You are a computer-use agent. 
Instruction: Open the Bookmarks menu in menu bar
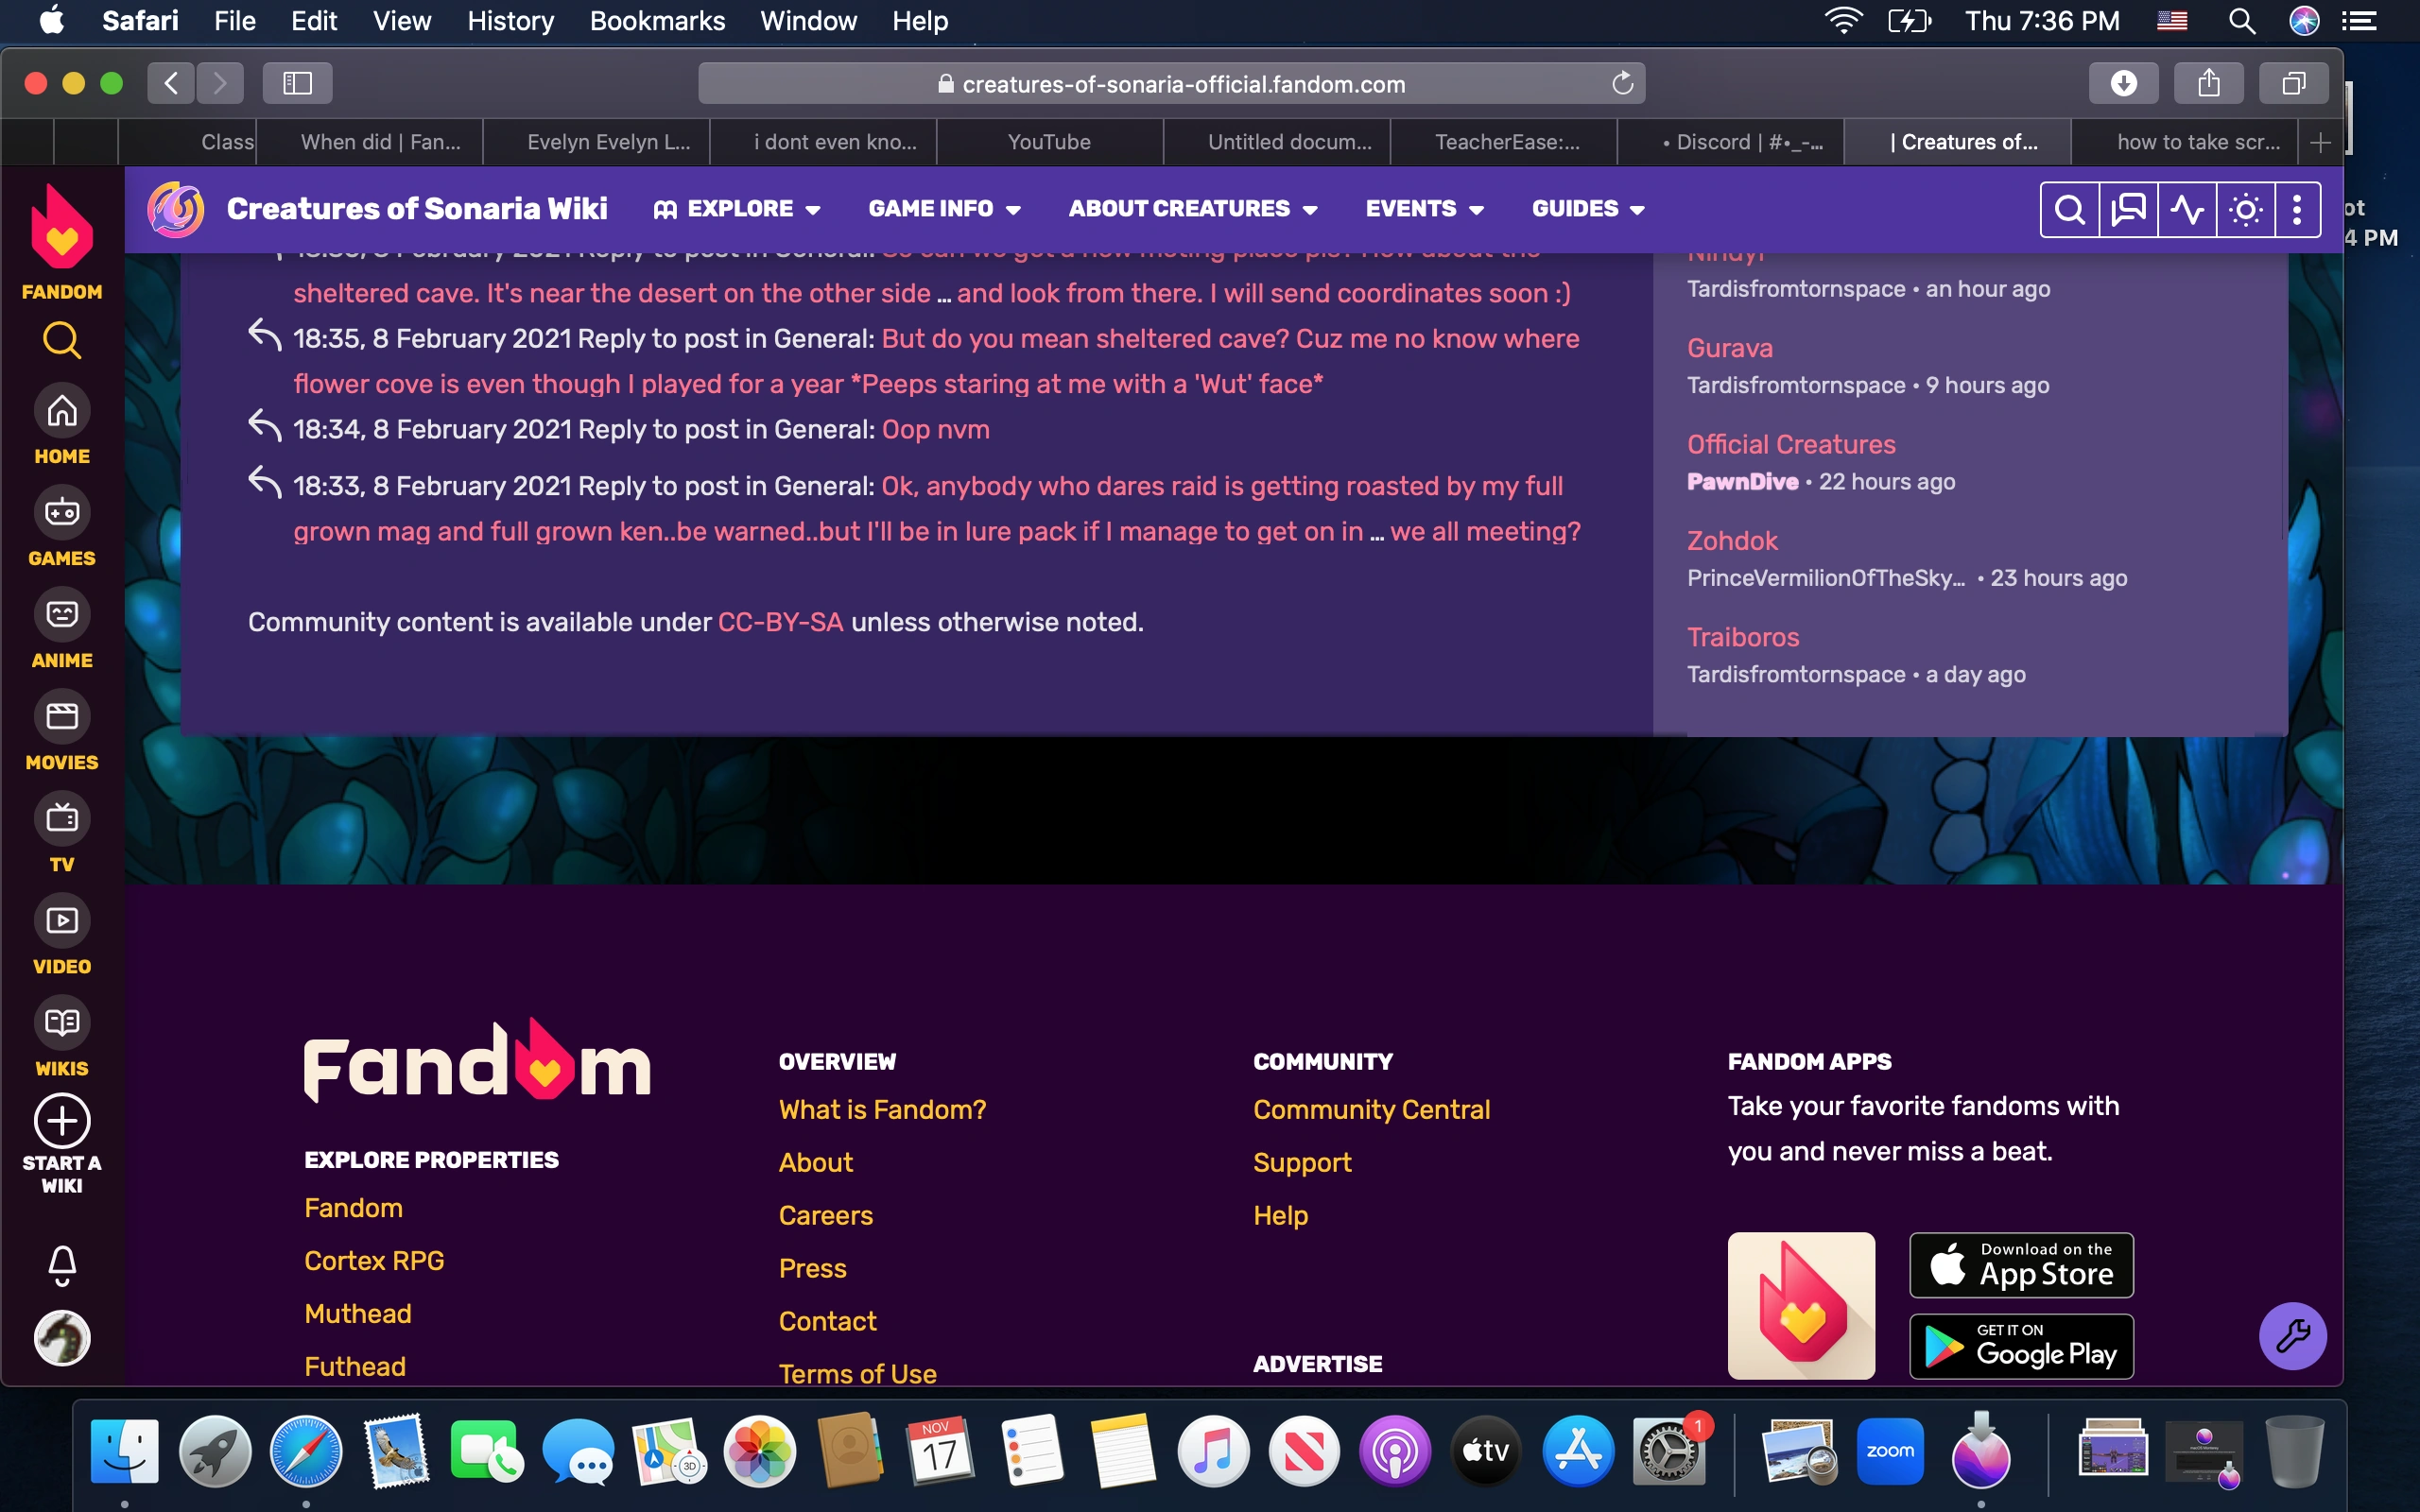657,21
